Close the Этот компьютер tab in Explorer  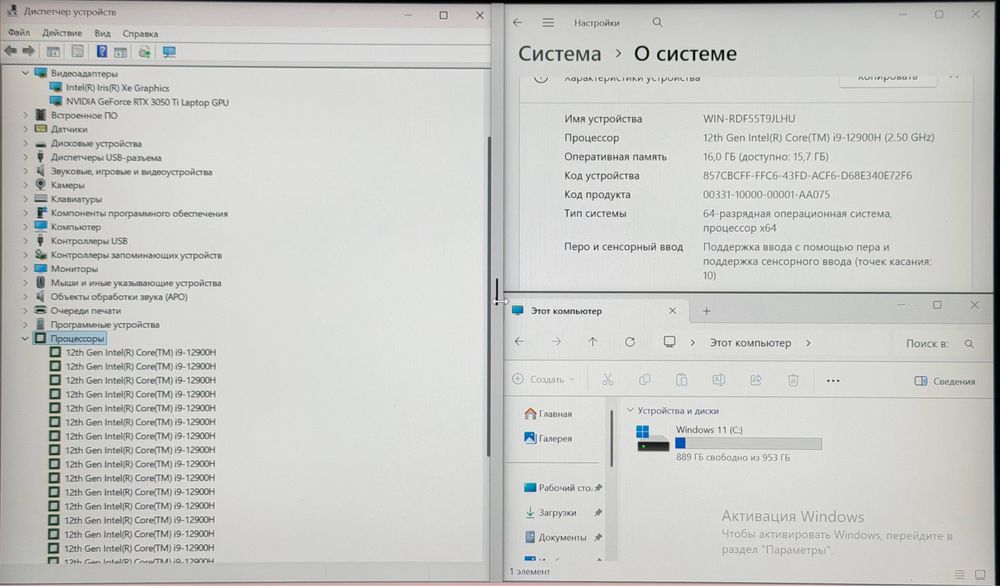672,311
